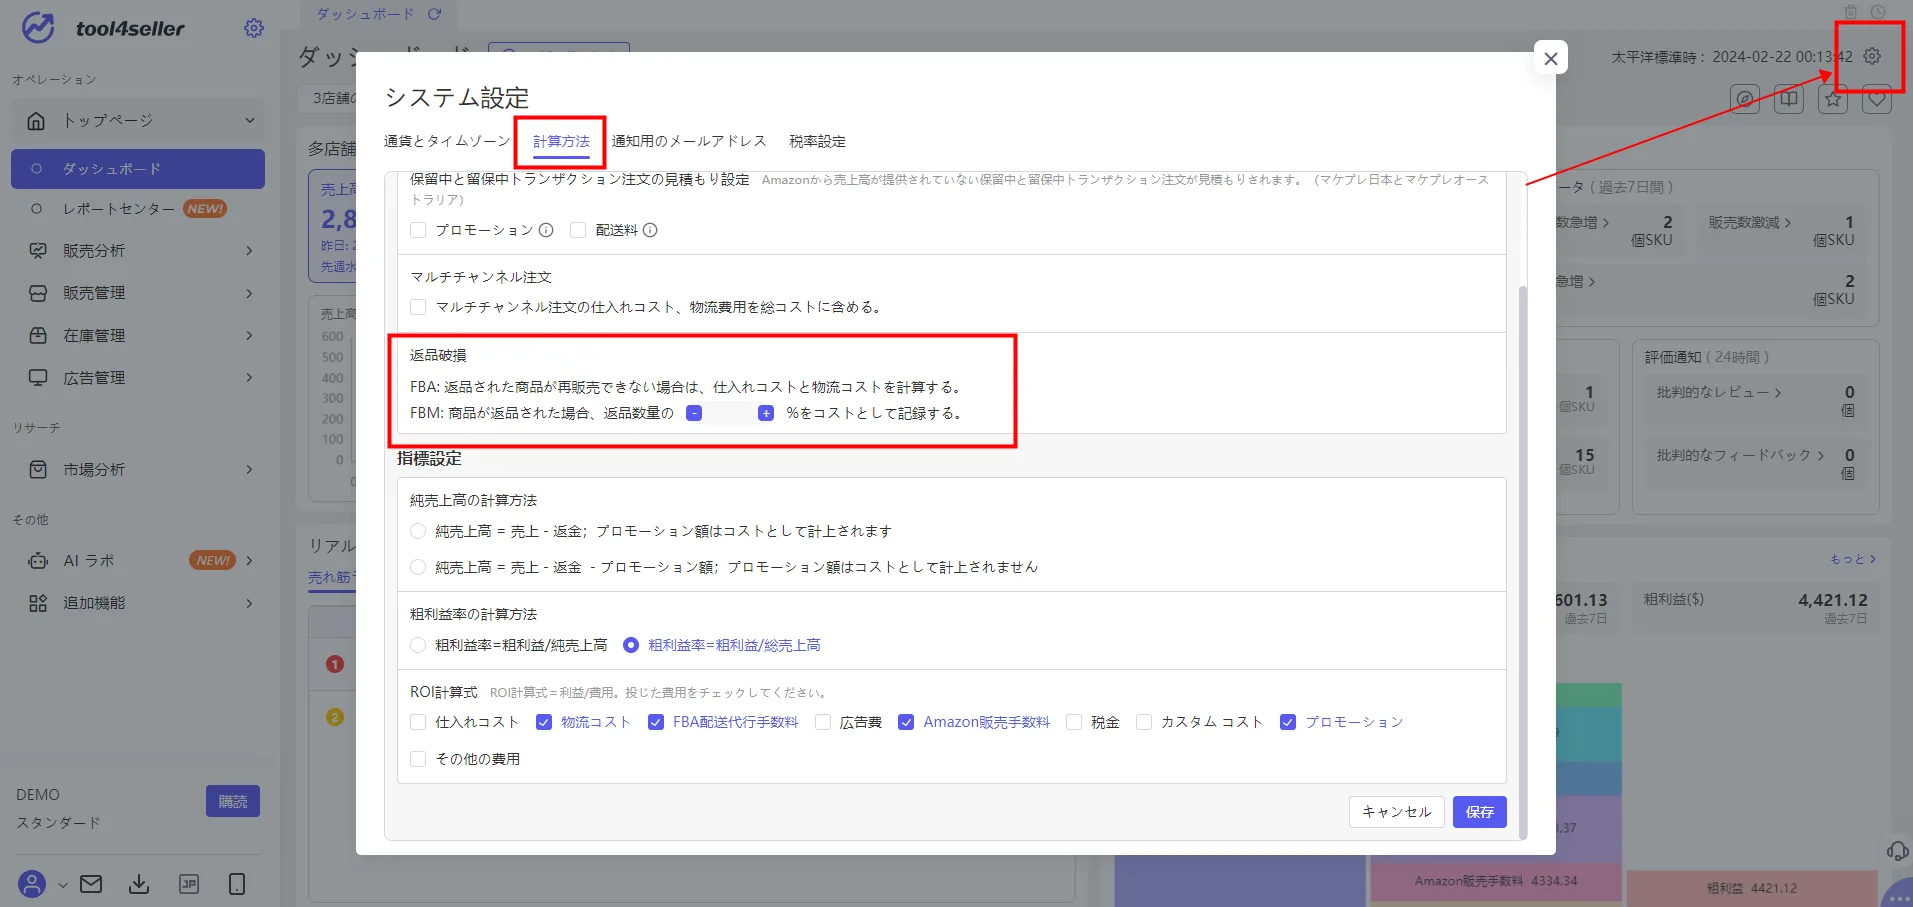
Task: Click the JP marketplace icon in bottom bar
Action: [x=188, y=884]
